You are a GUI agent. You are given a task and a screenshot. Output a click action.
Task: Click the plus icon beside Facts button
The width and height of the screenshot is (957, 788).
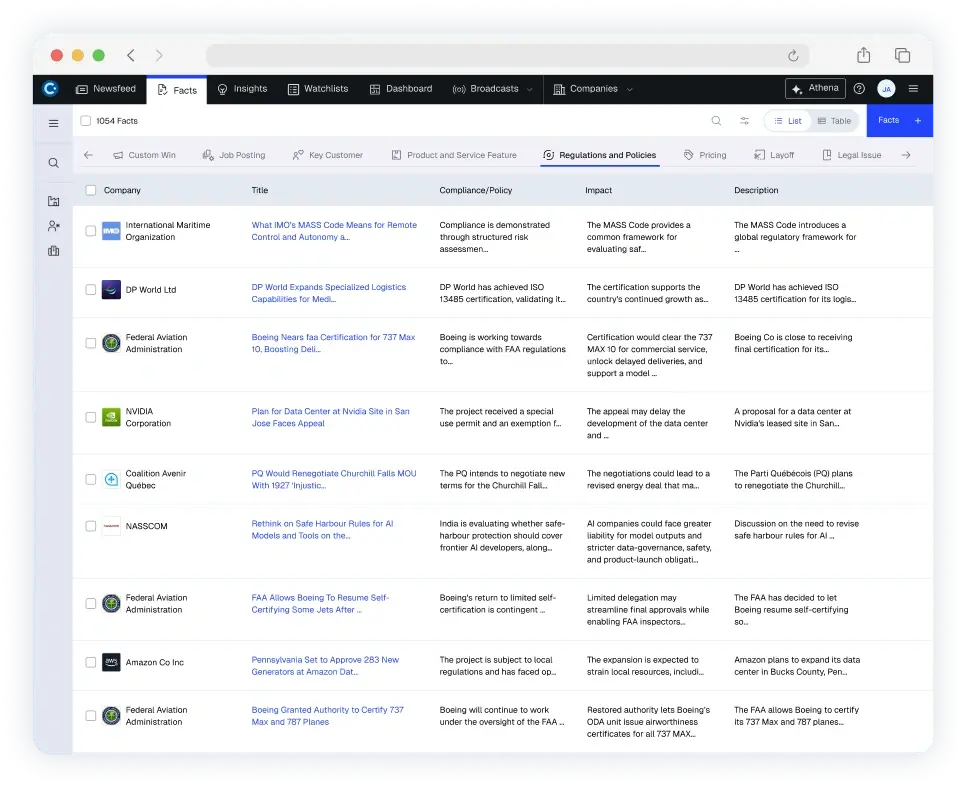917,121
